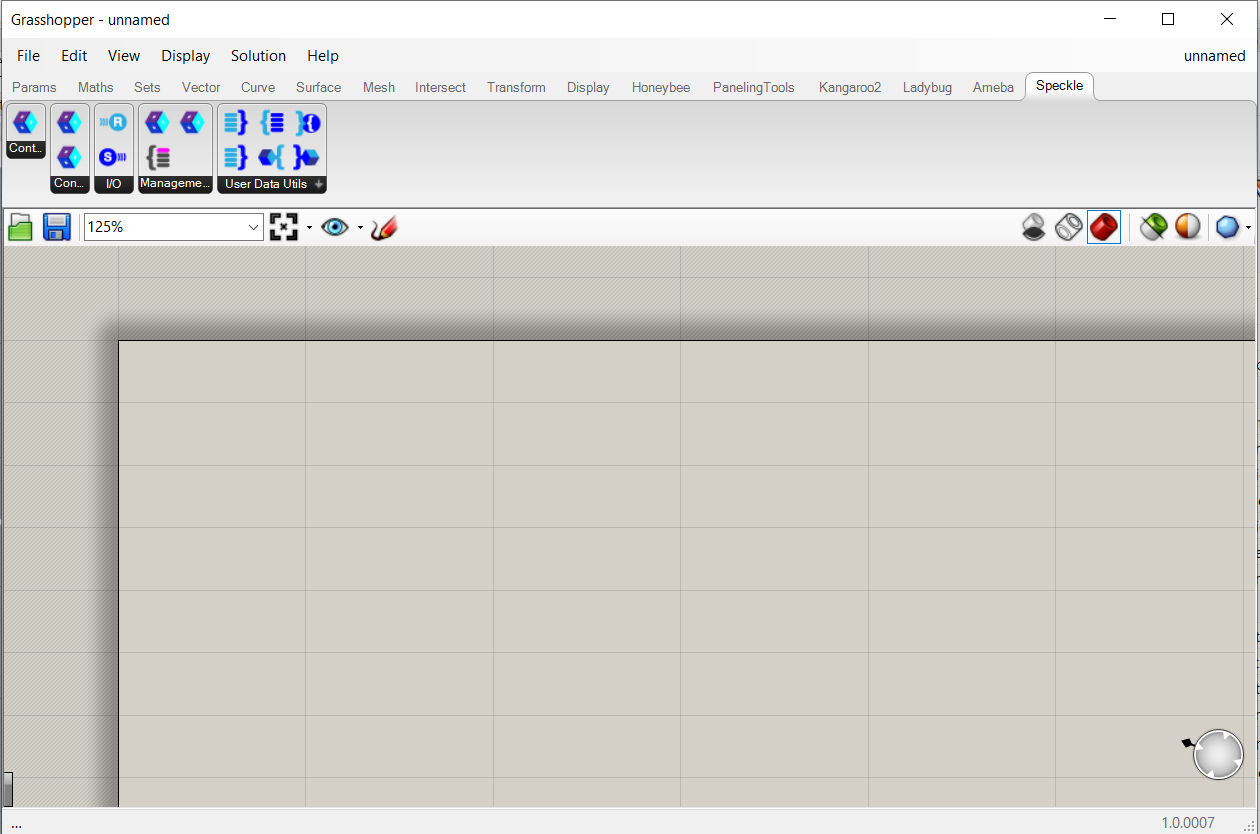This screenshot has height=834, width=1260.
Task: Expand the User Data Utils panel arrow
Action: [x=318, y=184]
